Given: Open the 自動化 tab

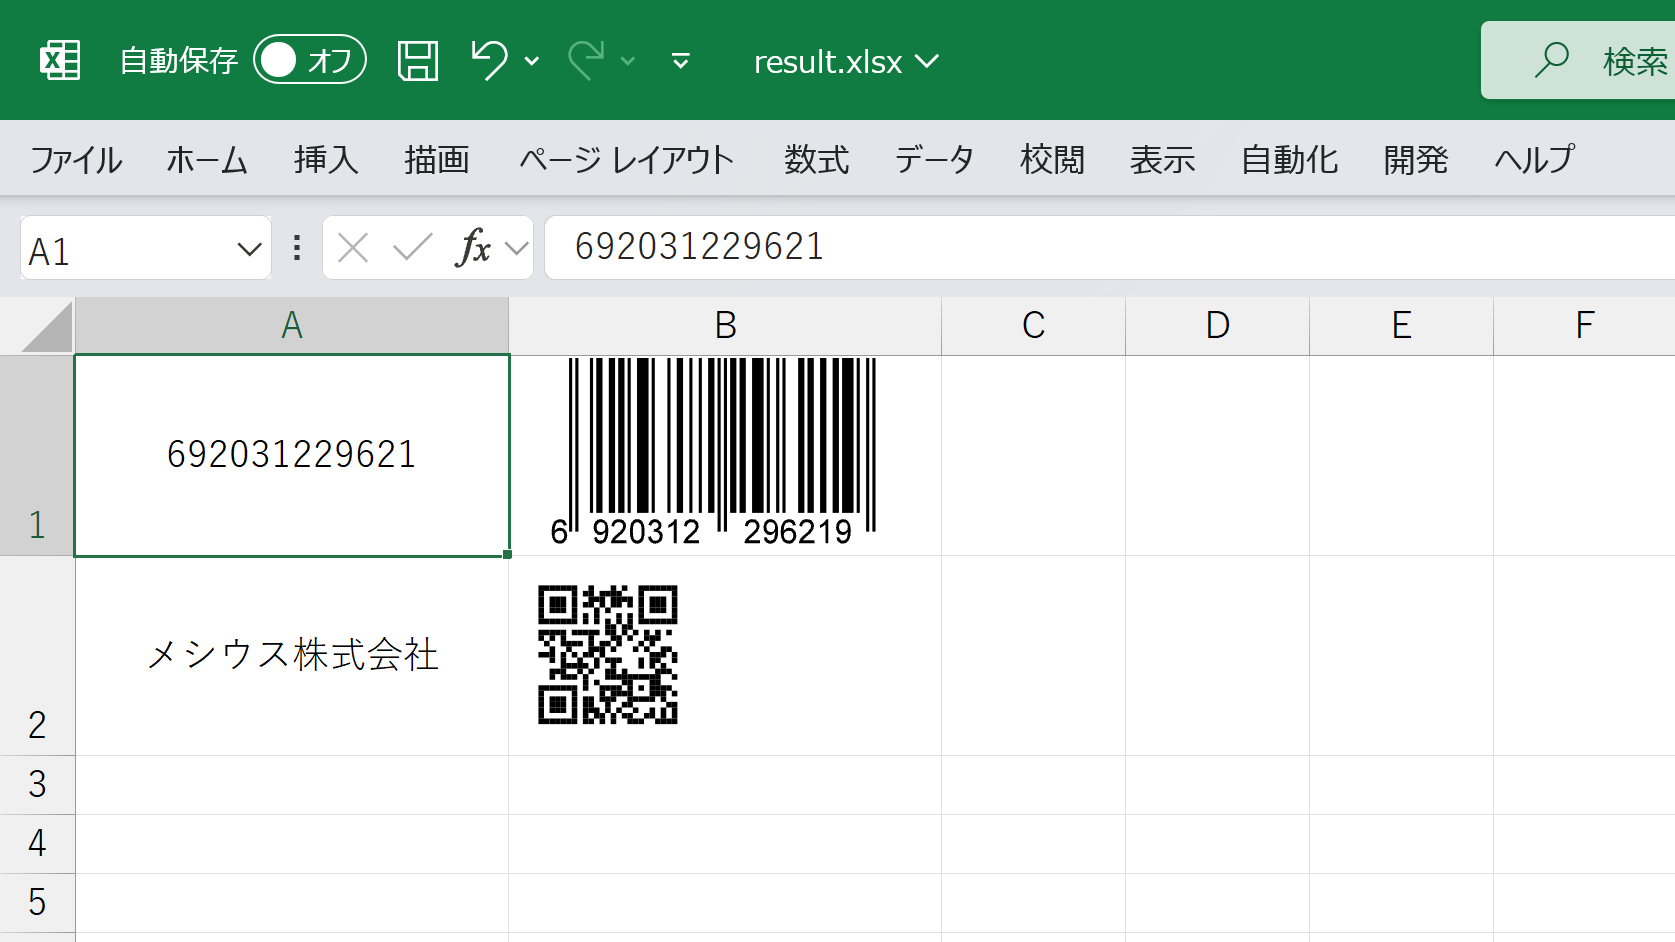Looking at the screenshot, I should [x=1290, y=159].
